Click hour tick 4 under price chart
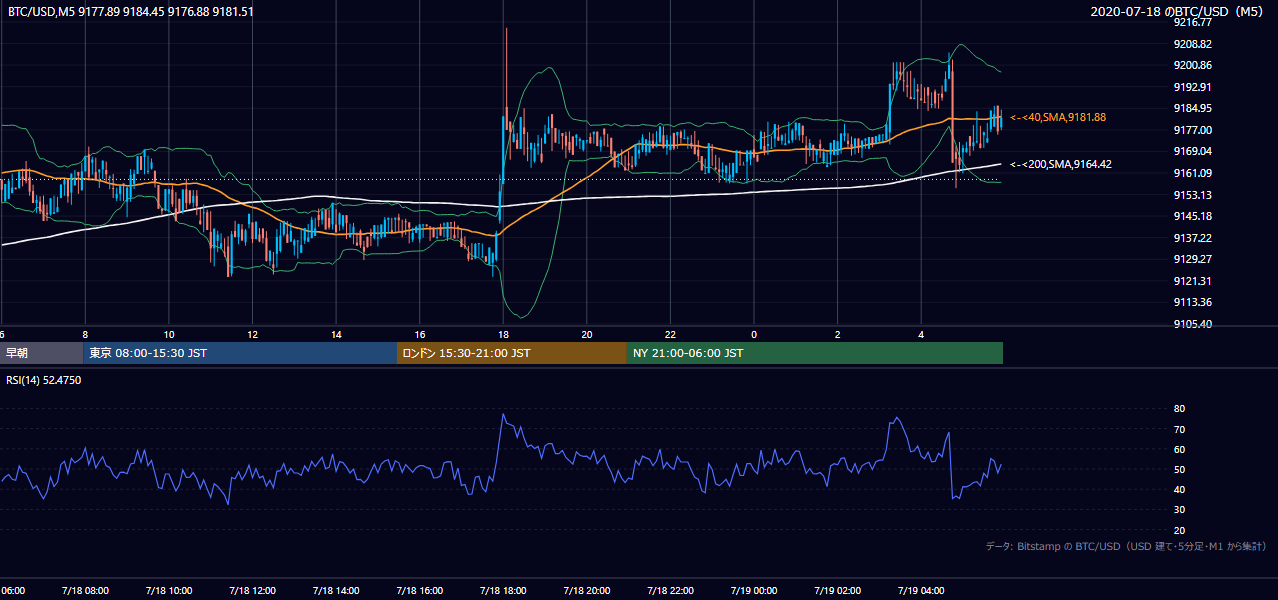1278x600 pixels. coord(921,334)
